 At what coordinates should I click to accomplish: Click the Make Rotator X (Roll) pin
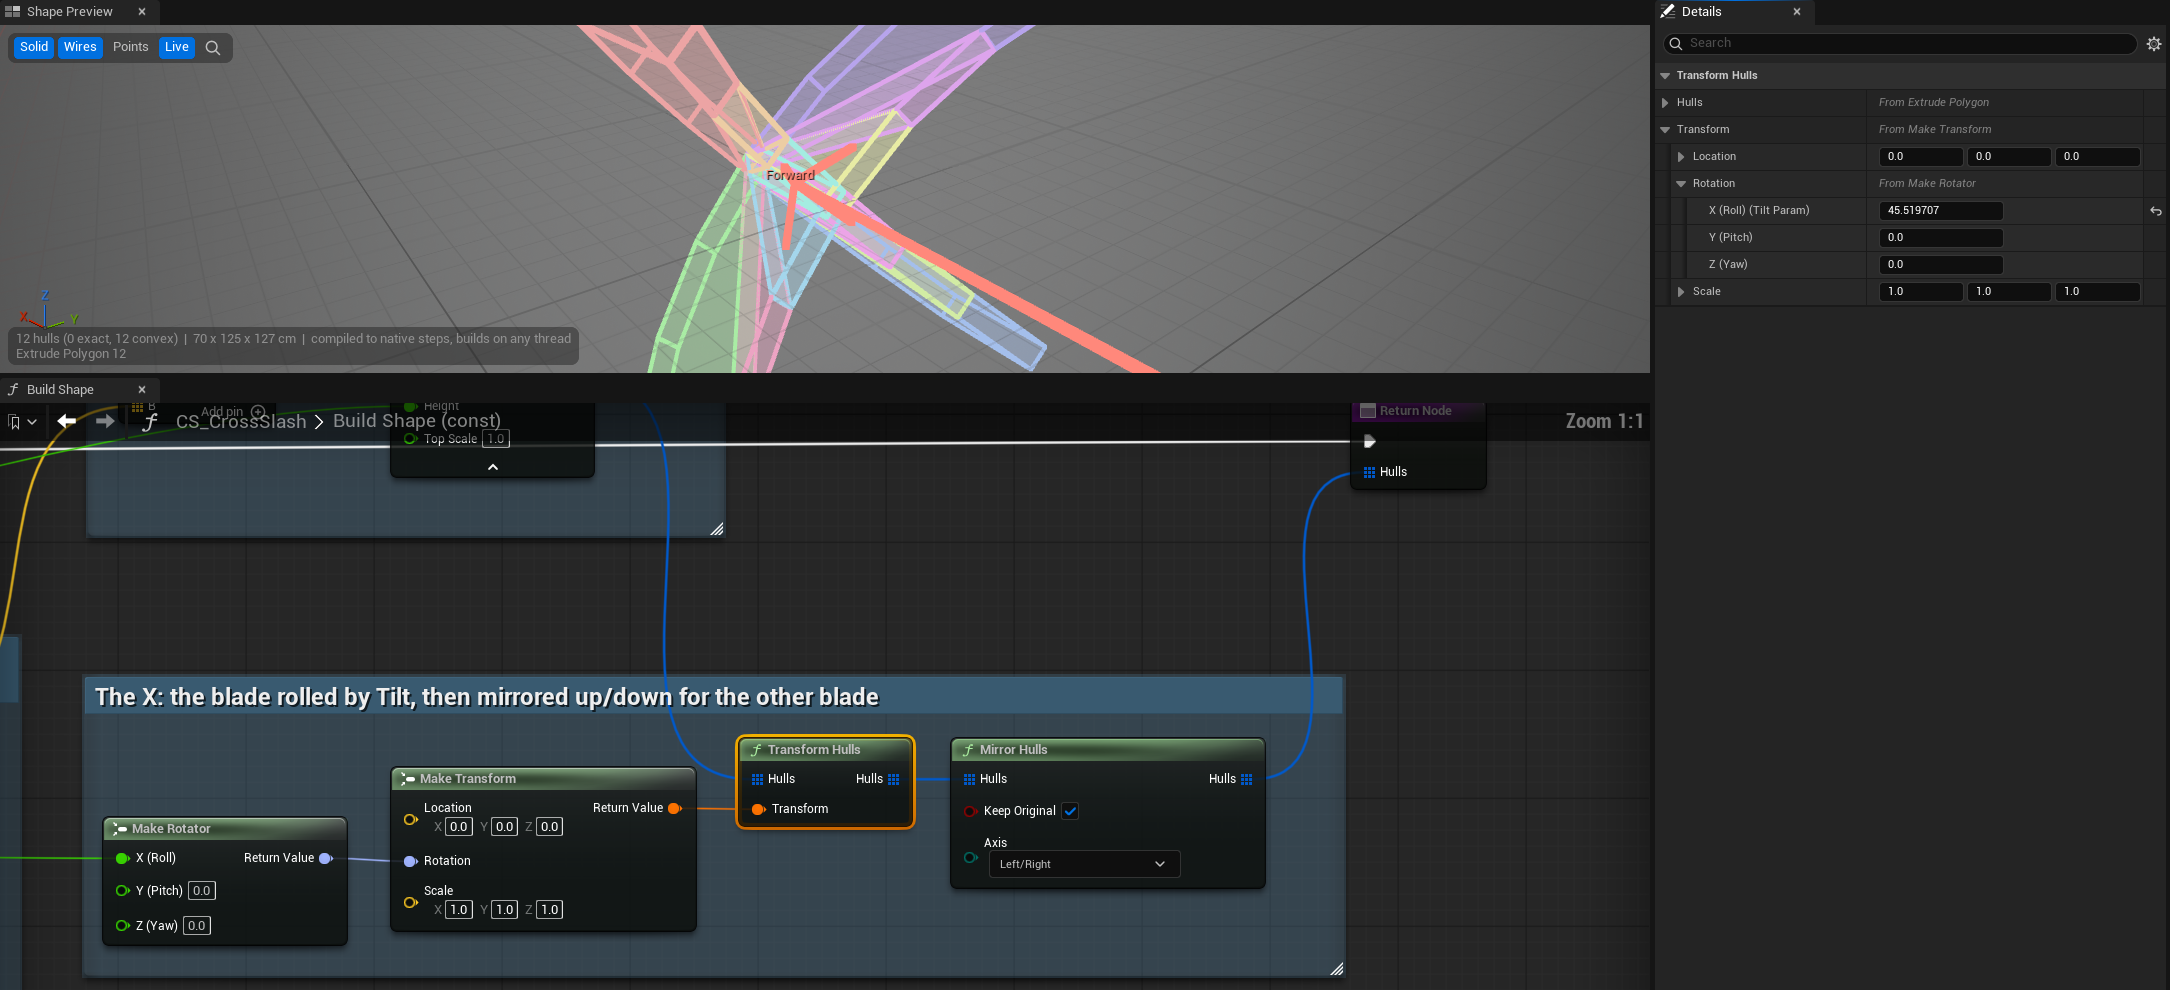tap(123, 858)
